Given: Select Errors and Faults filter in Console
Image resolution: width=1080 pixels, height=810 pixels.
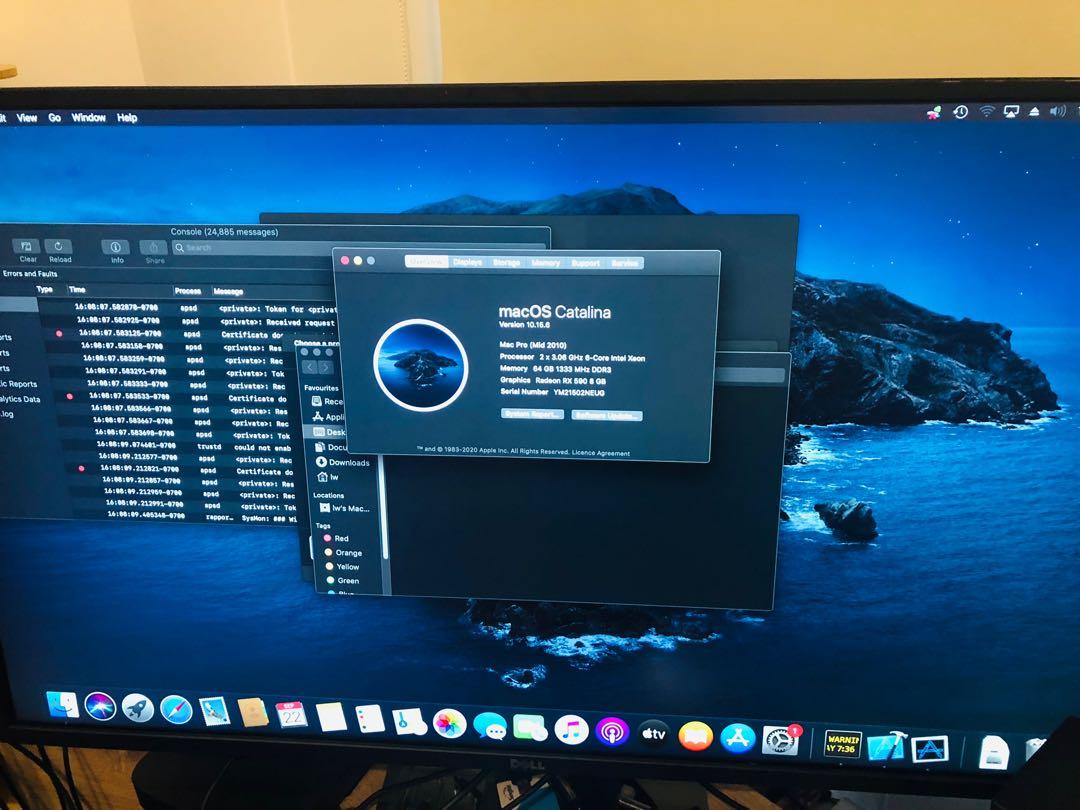Looking at the screenshot, I should point(30,273).
